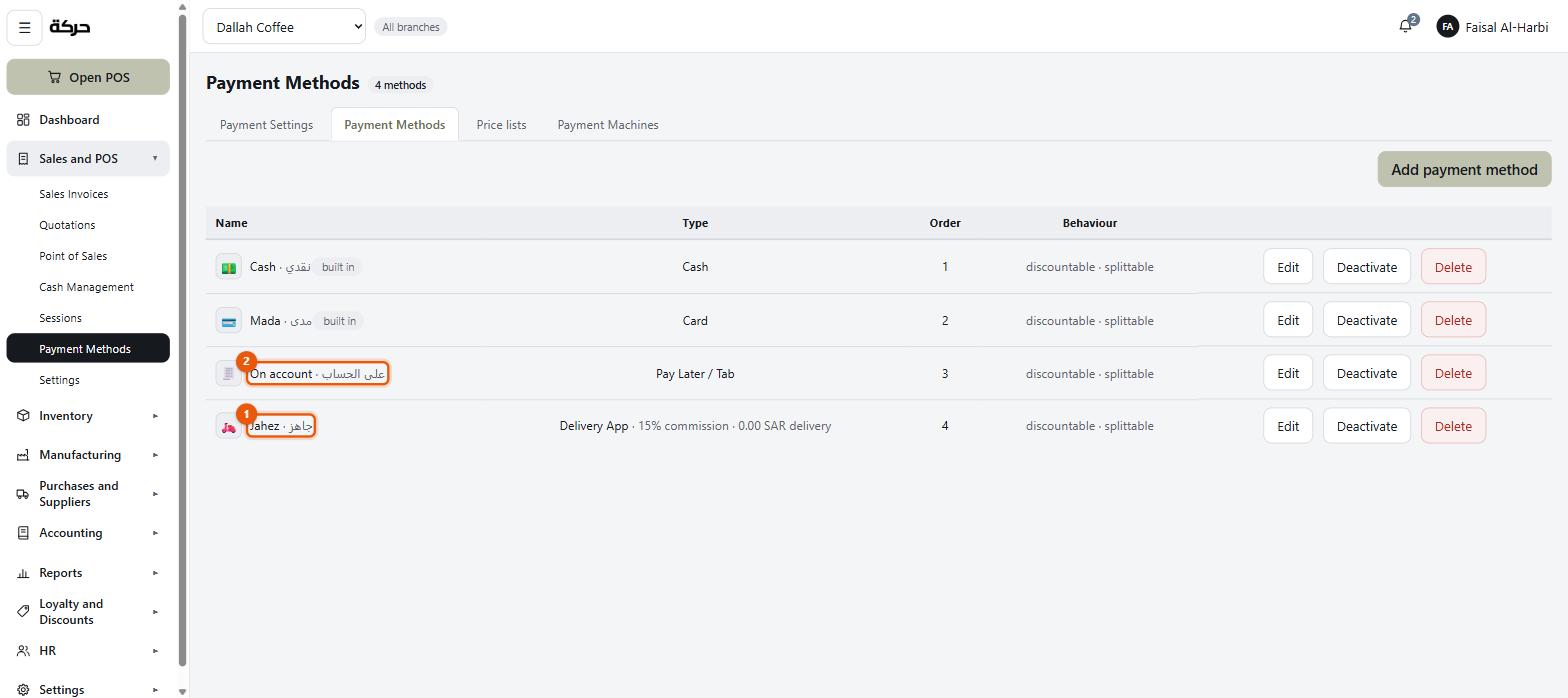
Task: Click the Dashboard grid icon
Action: pos(23,120)
